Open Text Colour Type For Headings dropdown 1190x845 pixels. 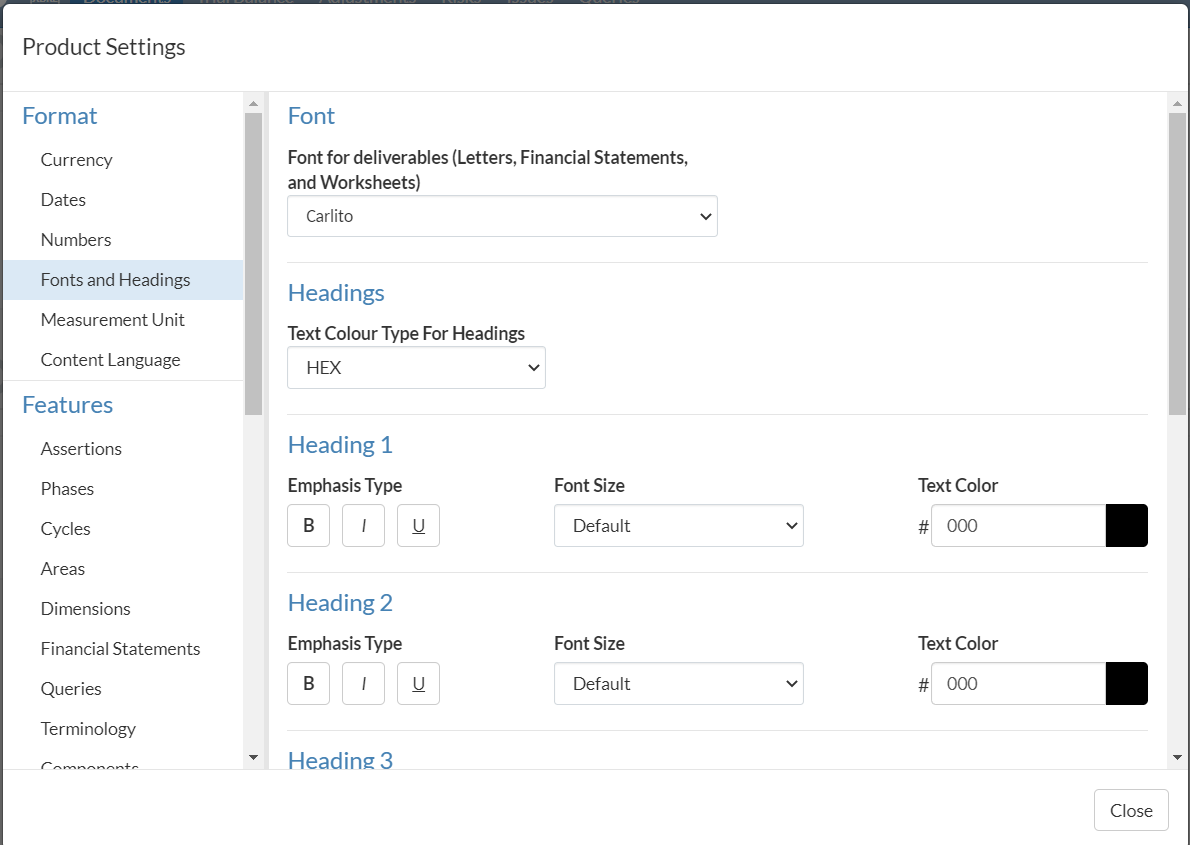[416, 368]
